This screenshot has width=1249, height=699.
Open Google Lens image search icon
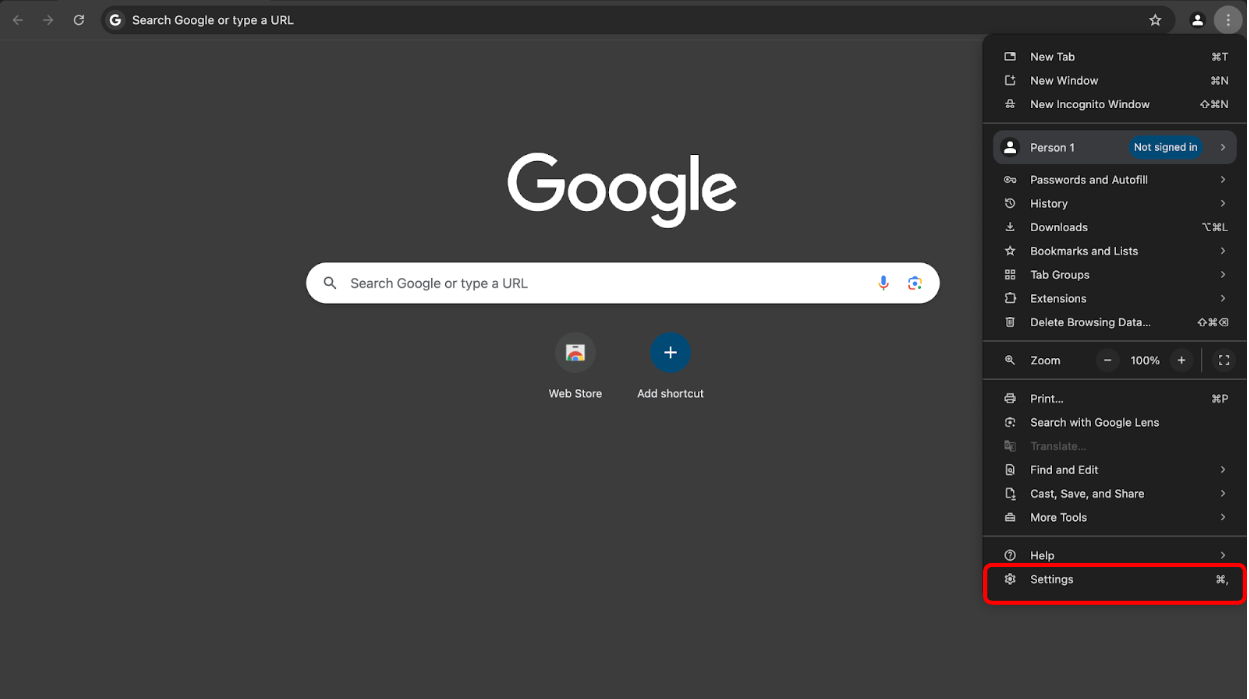(914, 283)
